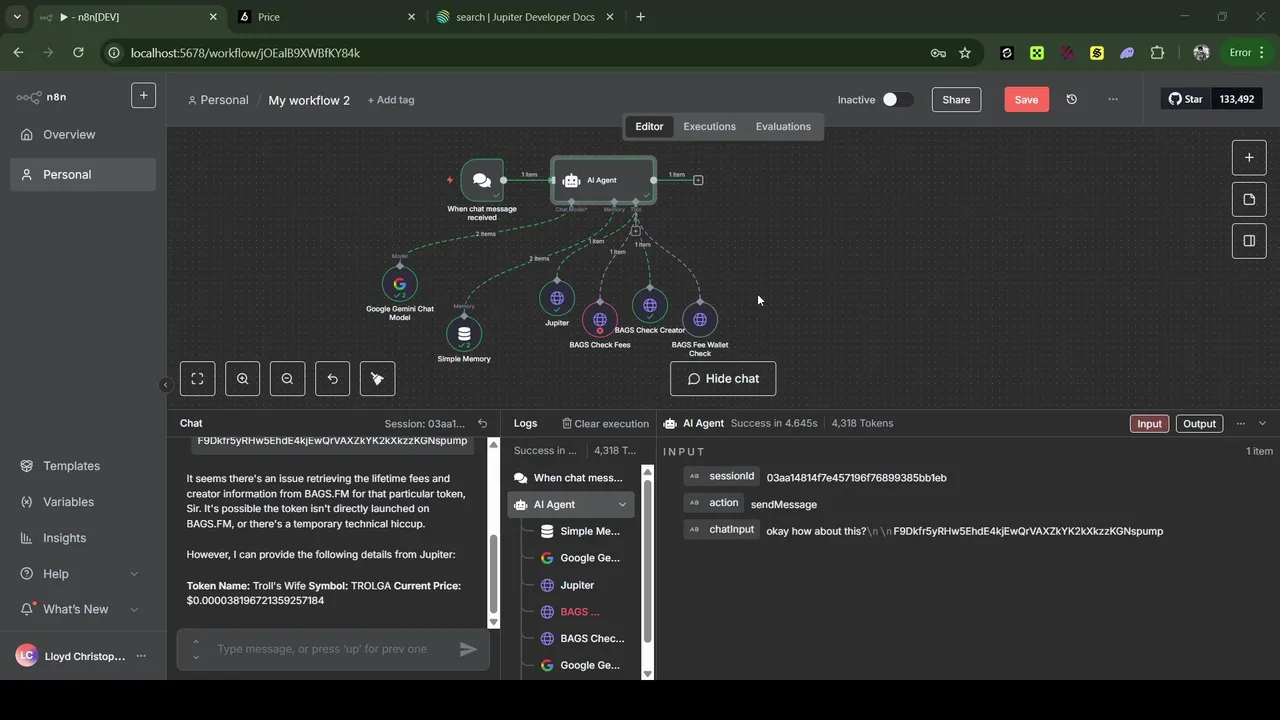Zoom in on the canvas
Image resolution: width=1280 pixels, height=720 pixels.
pyautogui.click(x=242, y=379)
